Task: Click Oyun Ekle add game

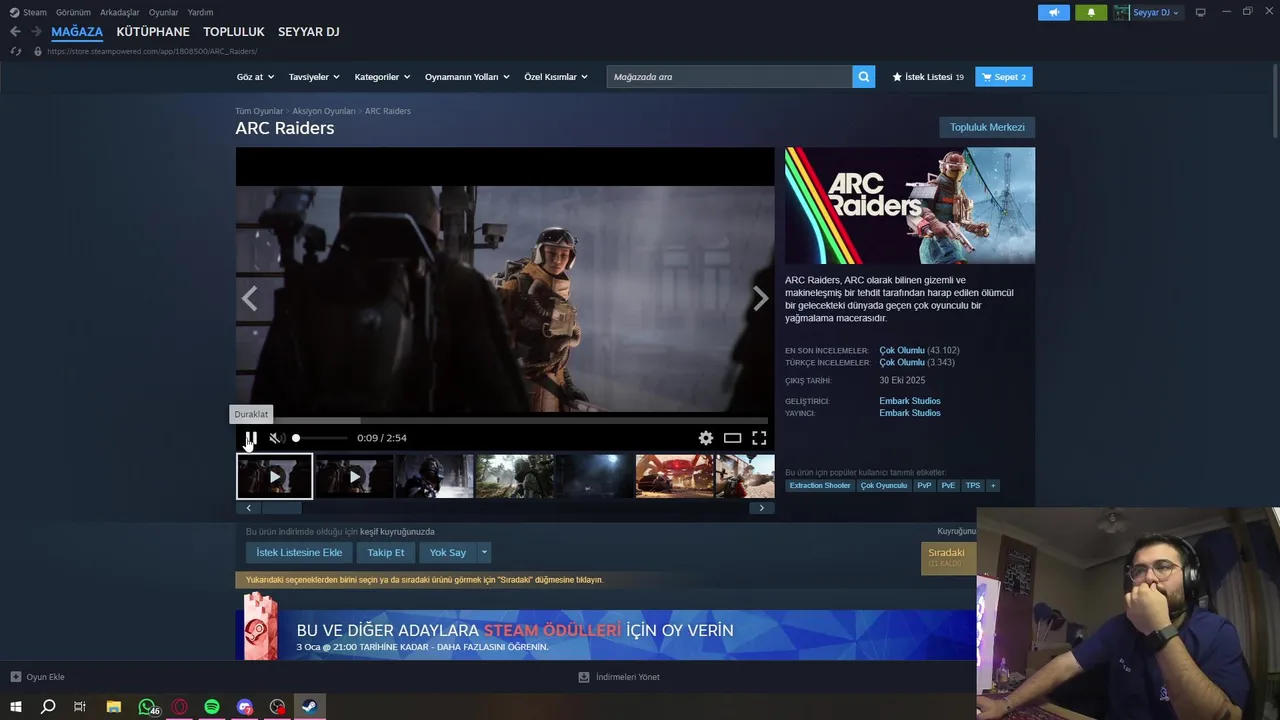Action: tap(37, 677)
